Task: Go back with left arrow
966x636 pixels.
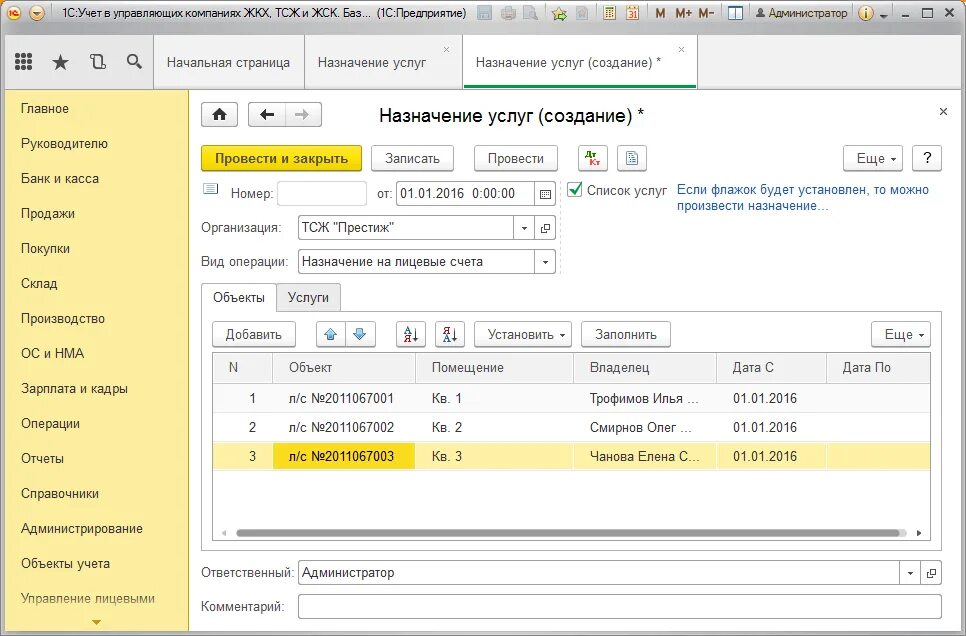Action: pyautogui.click(x=267, y=115)
